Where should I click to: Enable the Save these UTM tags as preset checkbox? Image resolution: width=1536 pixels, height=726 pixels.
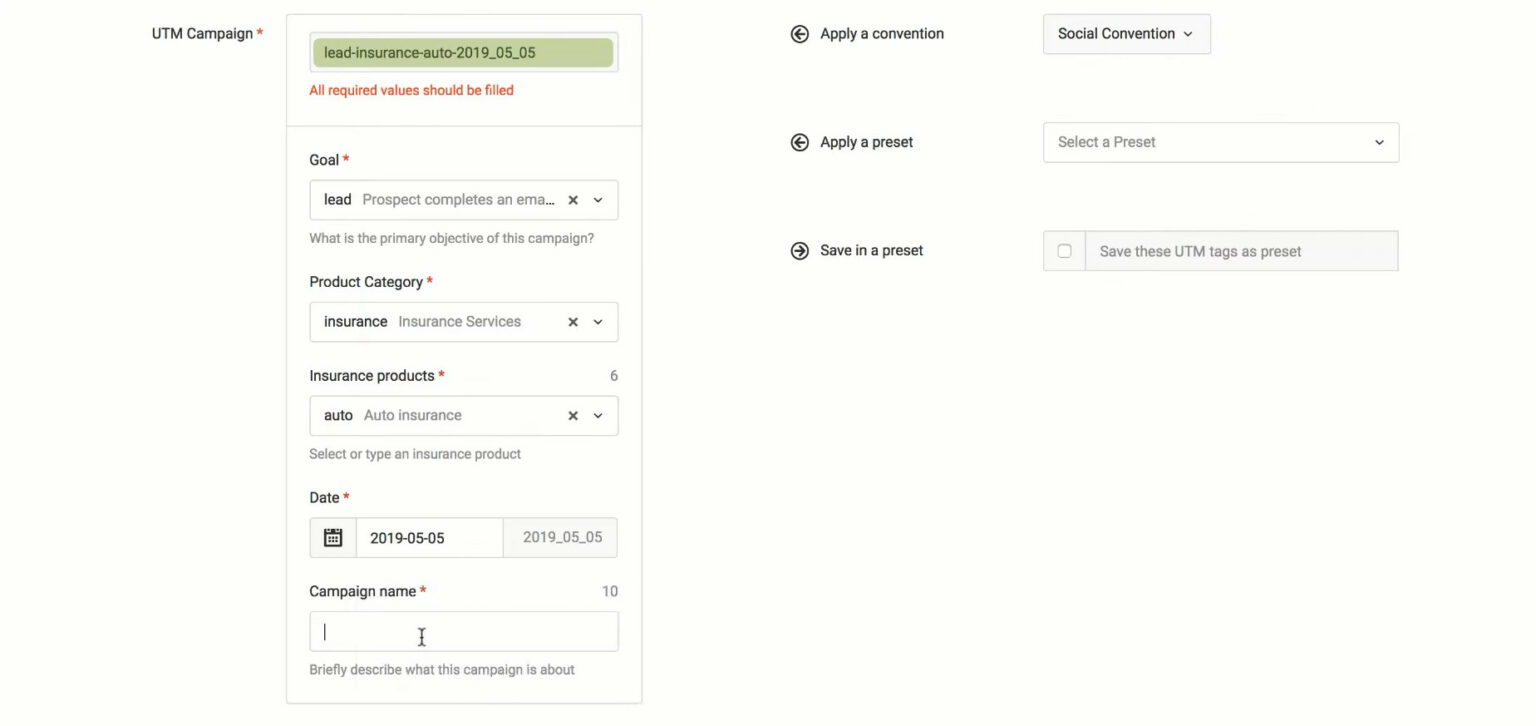pyautogui.click(x=1063, y=250)
